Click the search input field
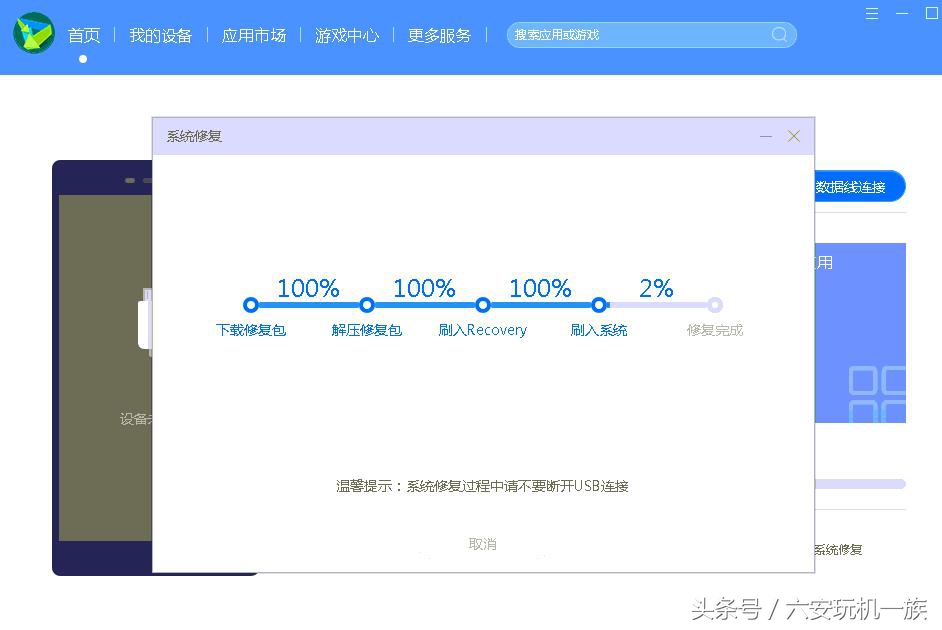This screenshot has height=630, width=942. (640, 34)
